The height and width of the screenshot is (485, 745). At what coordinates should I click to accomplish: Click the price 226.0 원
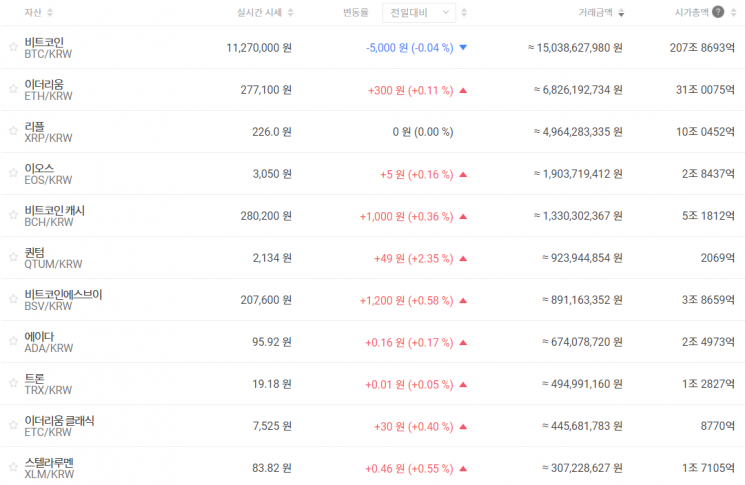[x=272, y=132]
